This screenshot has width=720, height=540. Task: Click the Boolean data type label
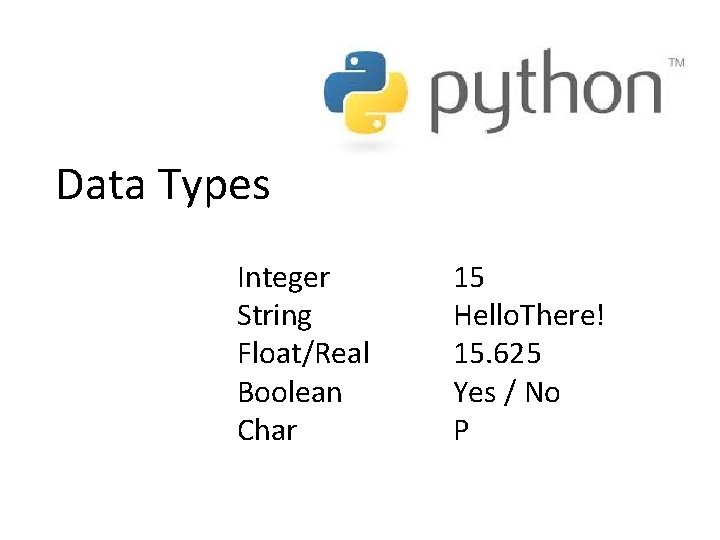point(289,392)
